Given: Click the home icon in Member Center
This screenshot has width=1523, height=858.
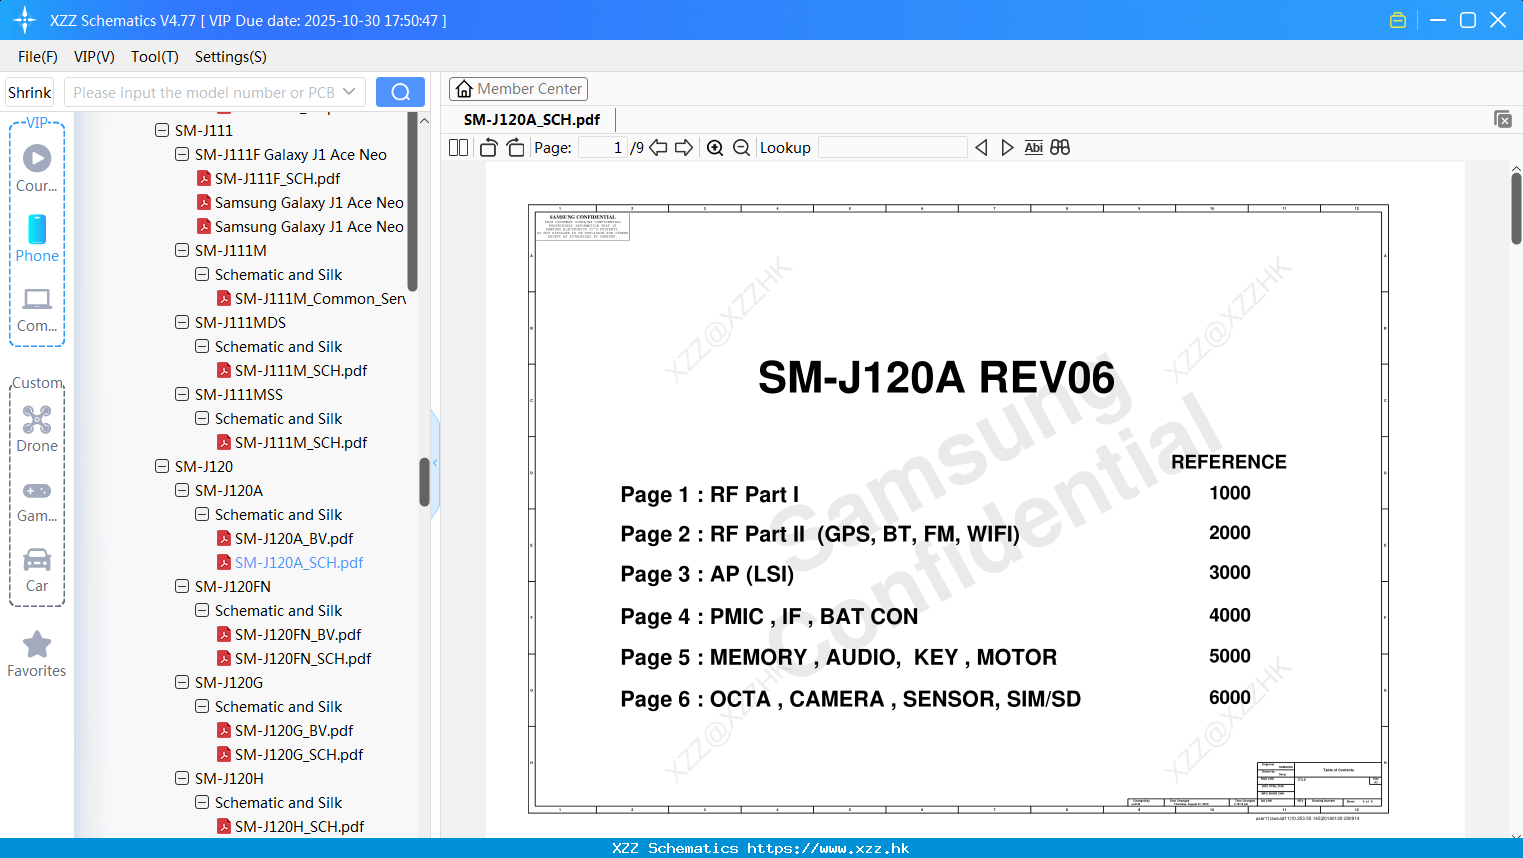Looking at the screenshot, I should tap(464, 89).
